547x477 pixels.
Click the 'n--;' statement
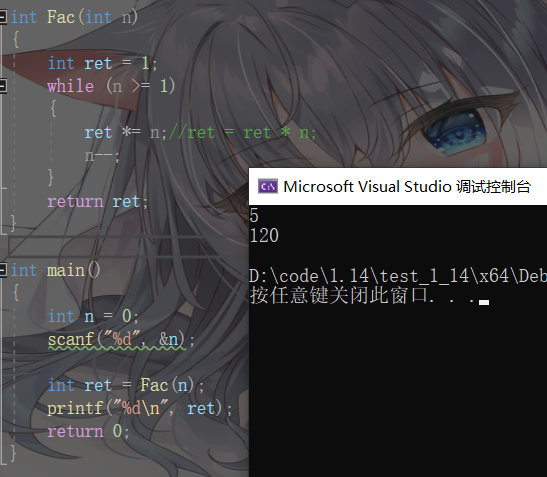point(102,155)
